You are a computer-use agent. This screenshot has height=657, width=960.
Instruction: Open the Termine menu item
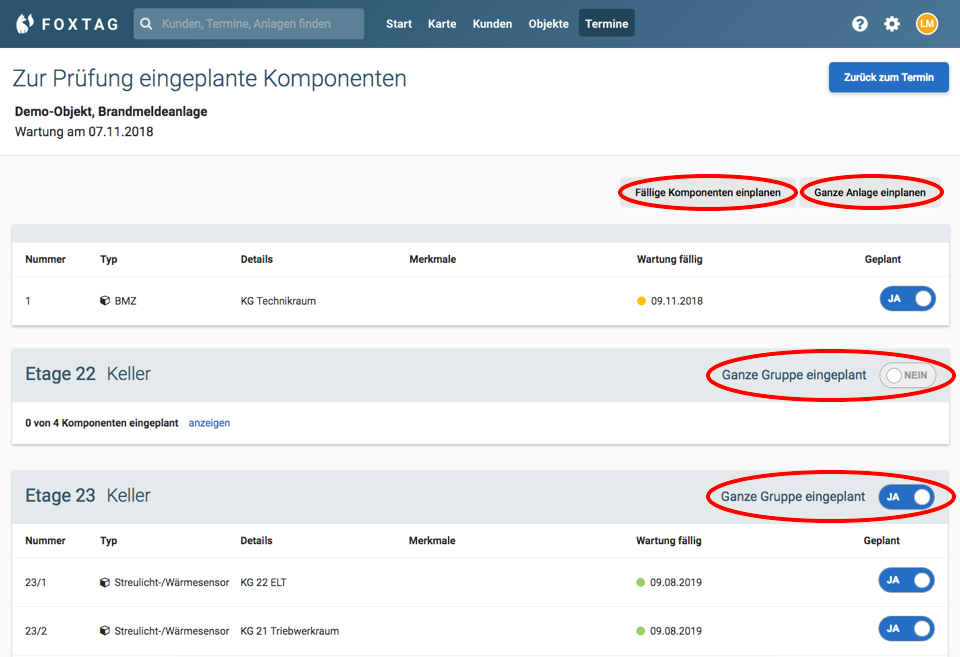(x=607, y=24)
